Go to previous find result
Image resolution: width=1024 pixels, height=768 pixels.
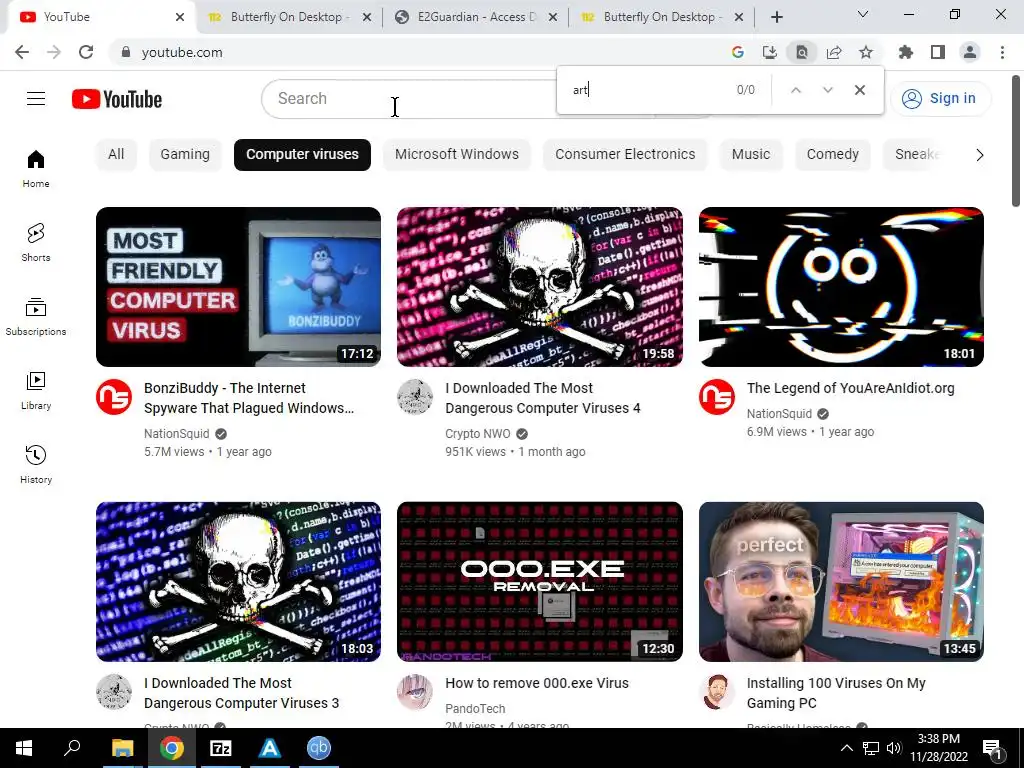(795, 90)
